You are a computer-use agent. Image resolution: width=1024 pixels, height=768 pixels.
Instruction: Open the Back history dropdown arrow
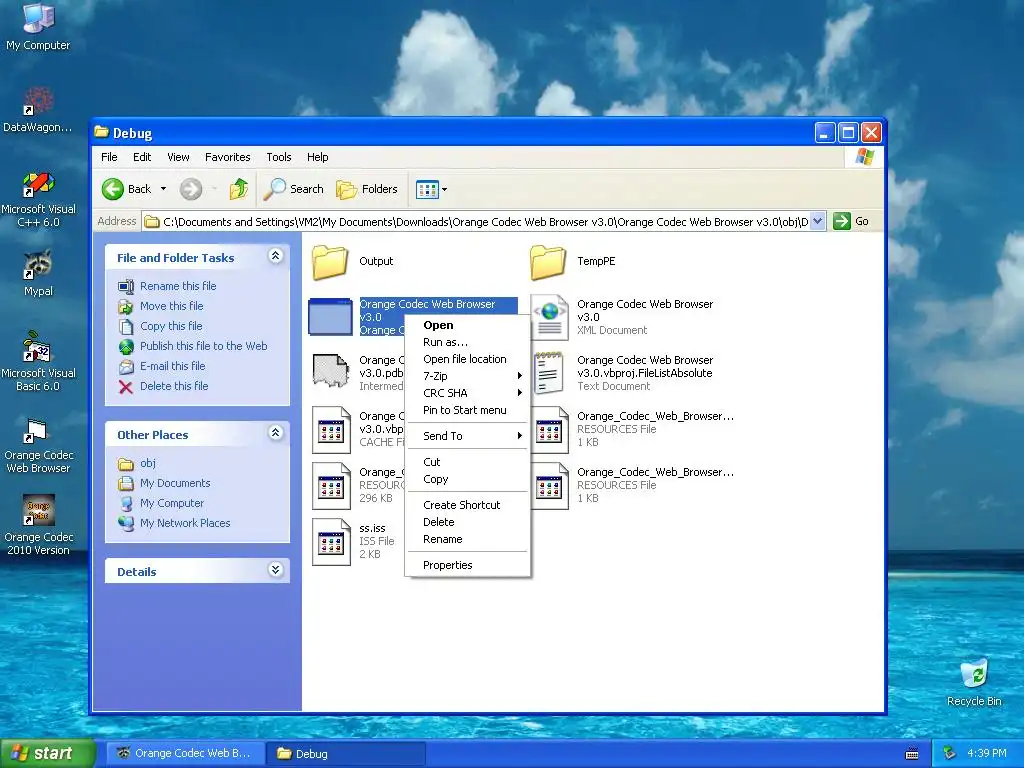pos(163,189)
